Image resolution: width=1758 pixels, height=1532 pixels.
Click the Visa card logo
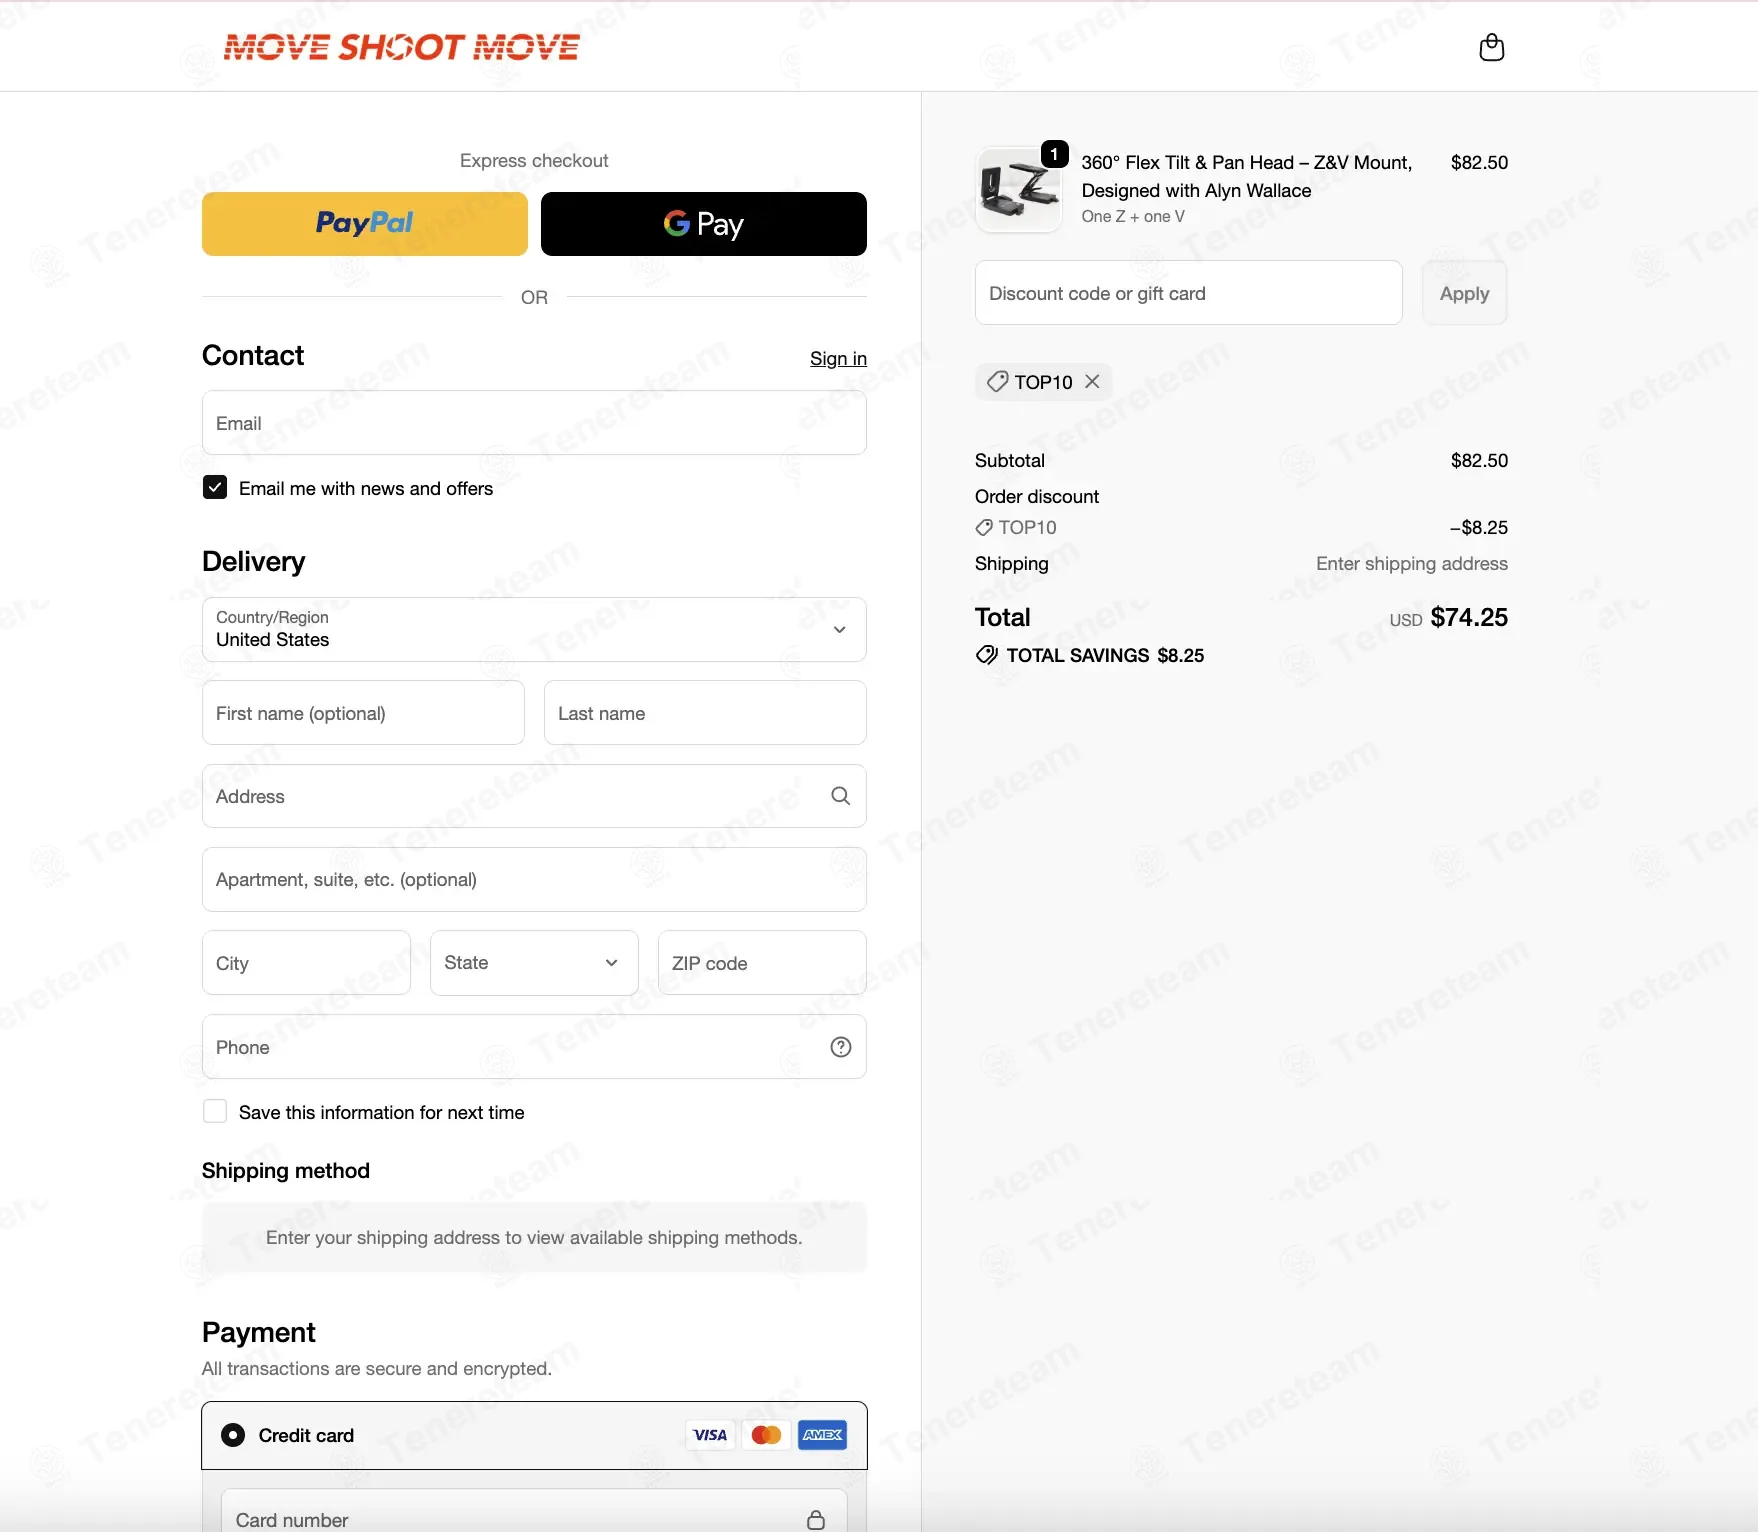(710, 1435)
